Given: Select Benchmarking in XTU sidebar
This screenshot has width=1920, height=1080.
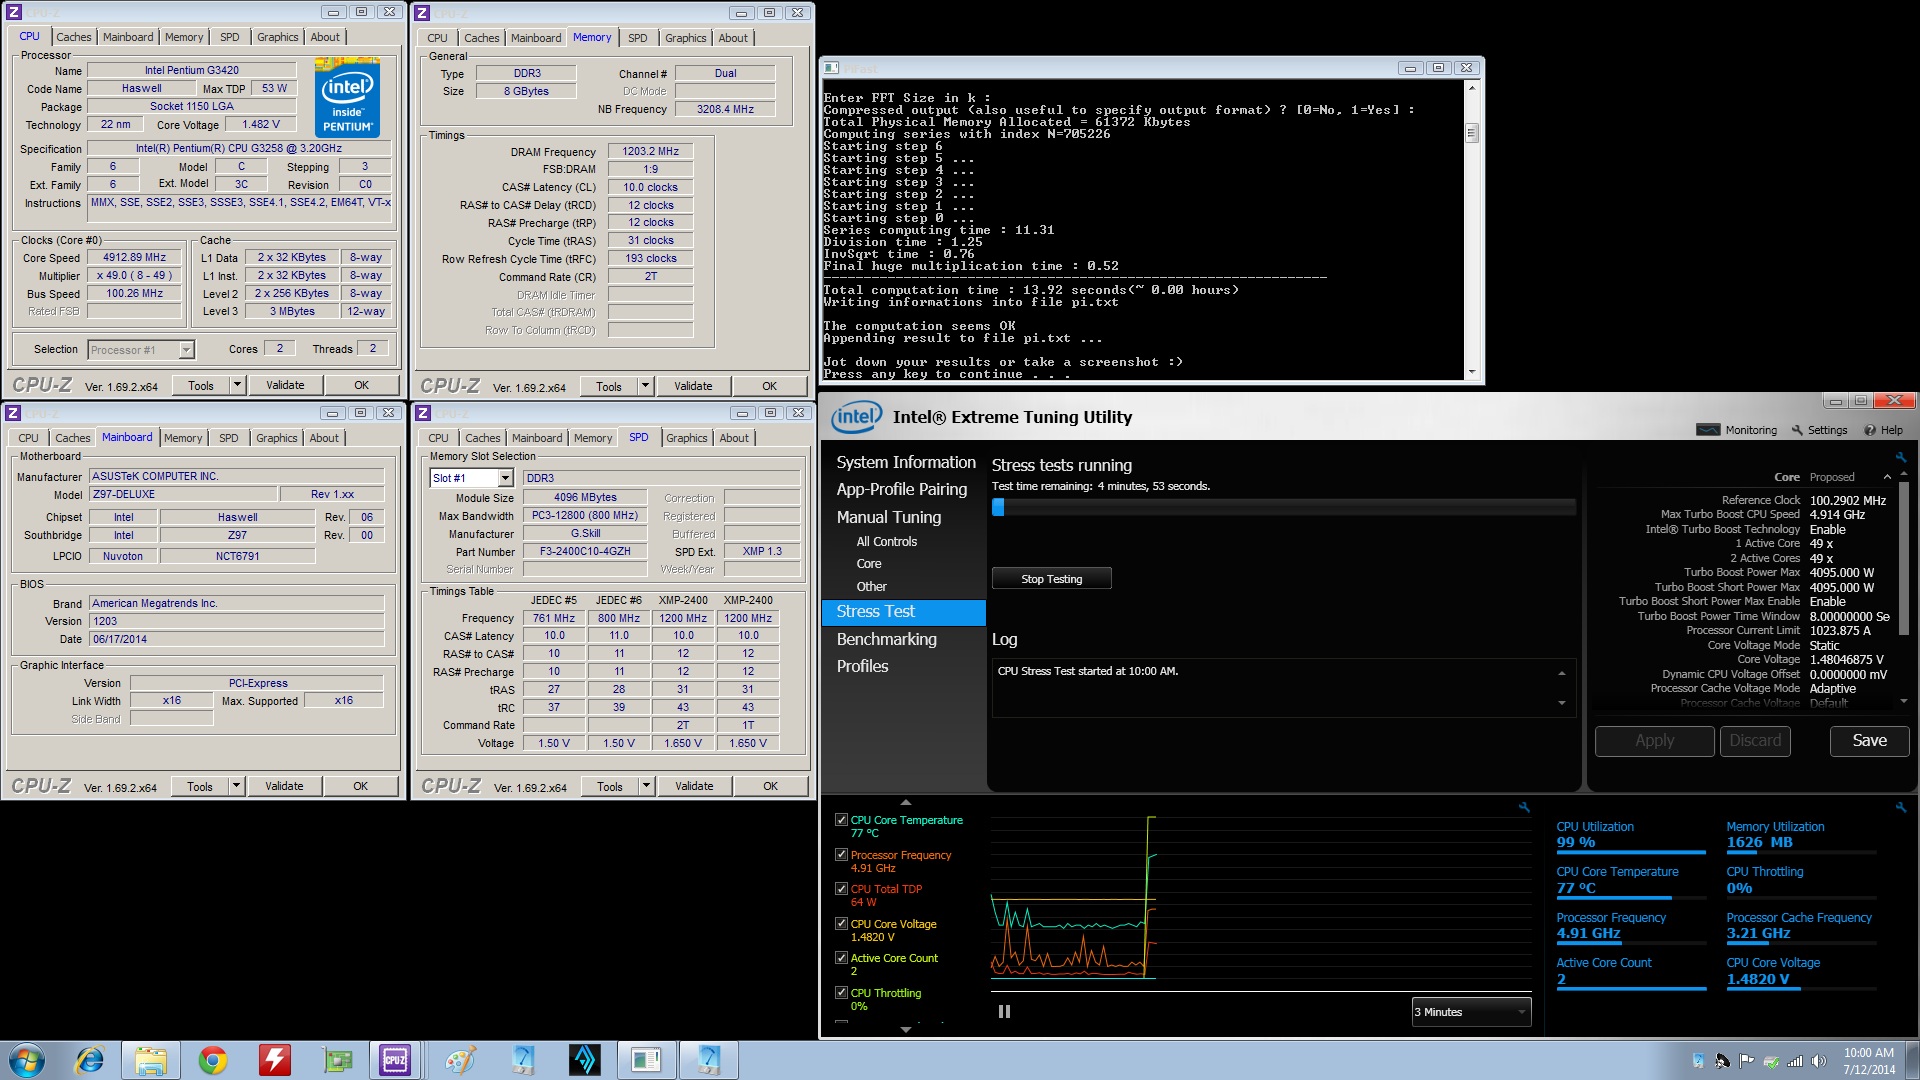Looking at the screenshot, I should point(886,639).
